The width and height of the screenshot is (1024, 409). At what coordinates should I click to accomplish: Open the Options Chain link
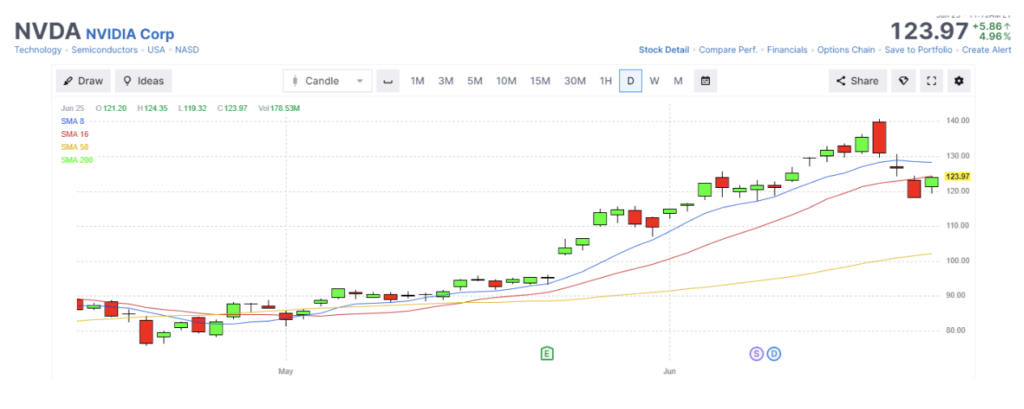click(x=846, y=50)
